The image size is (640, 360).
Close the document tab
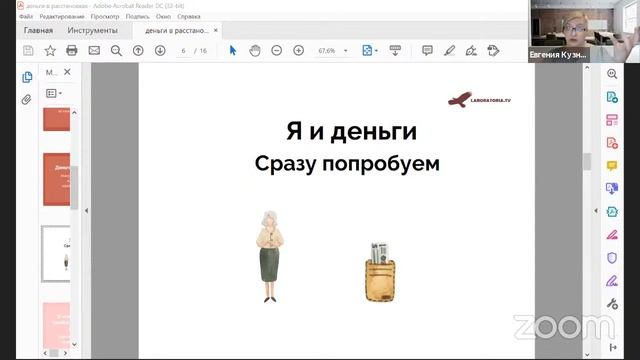coord(216,30)
